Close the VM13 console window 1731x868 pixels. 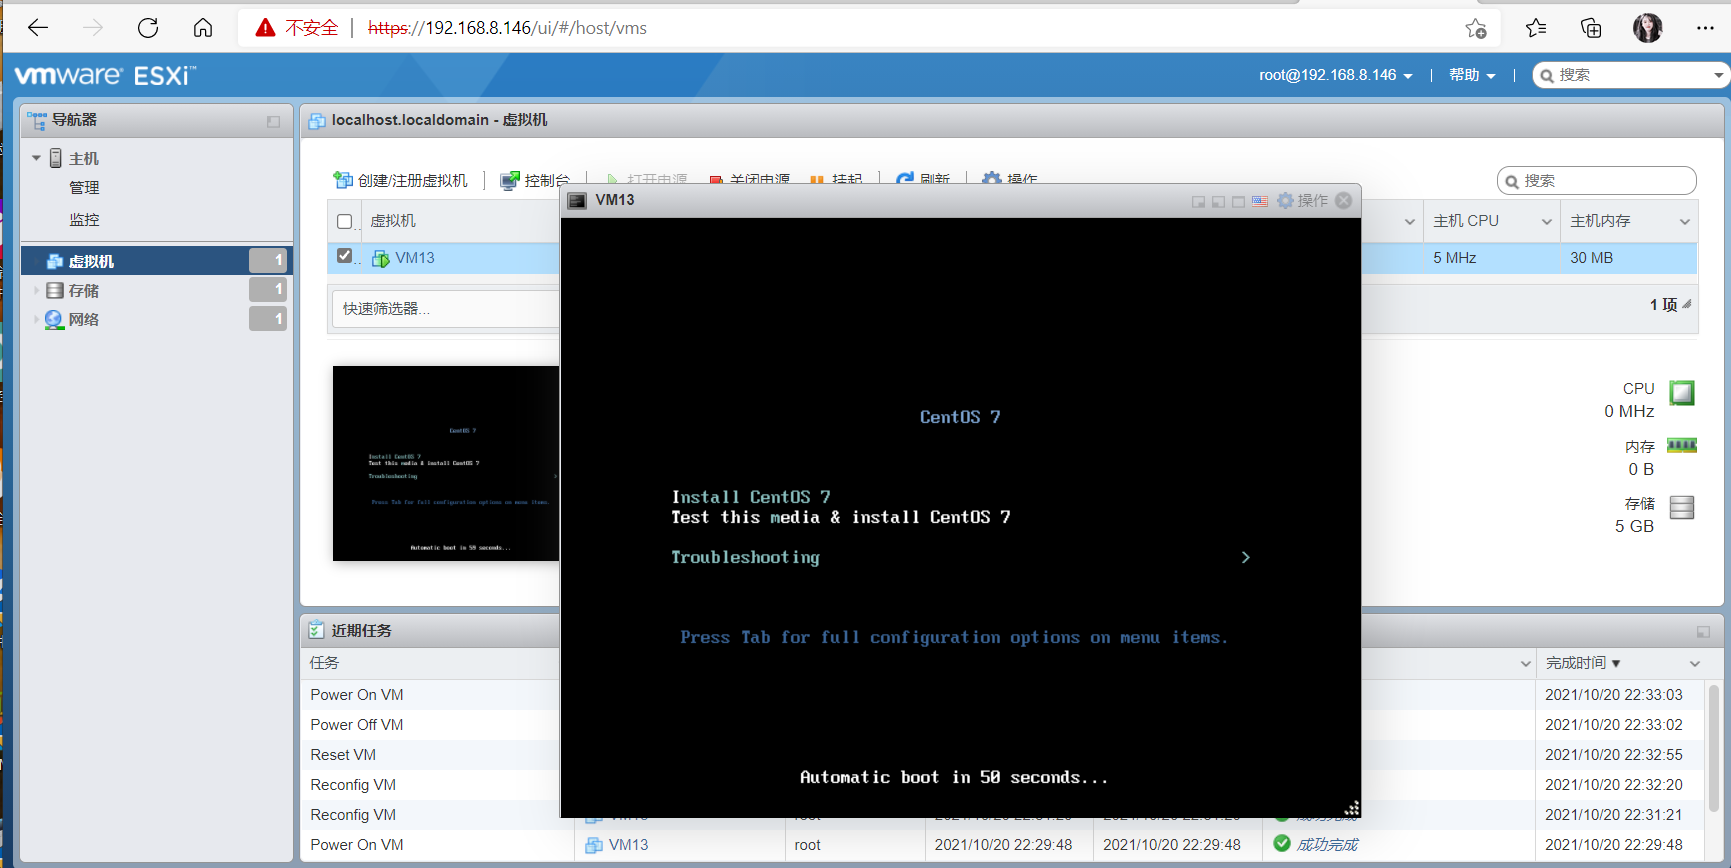1344,201
